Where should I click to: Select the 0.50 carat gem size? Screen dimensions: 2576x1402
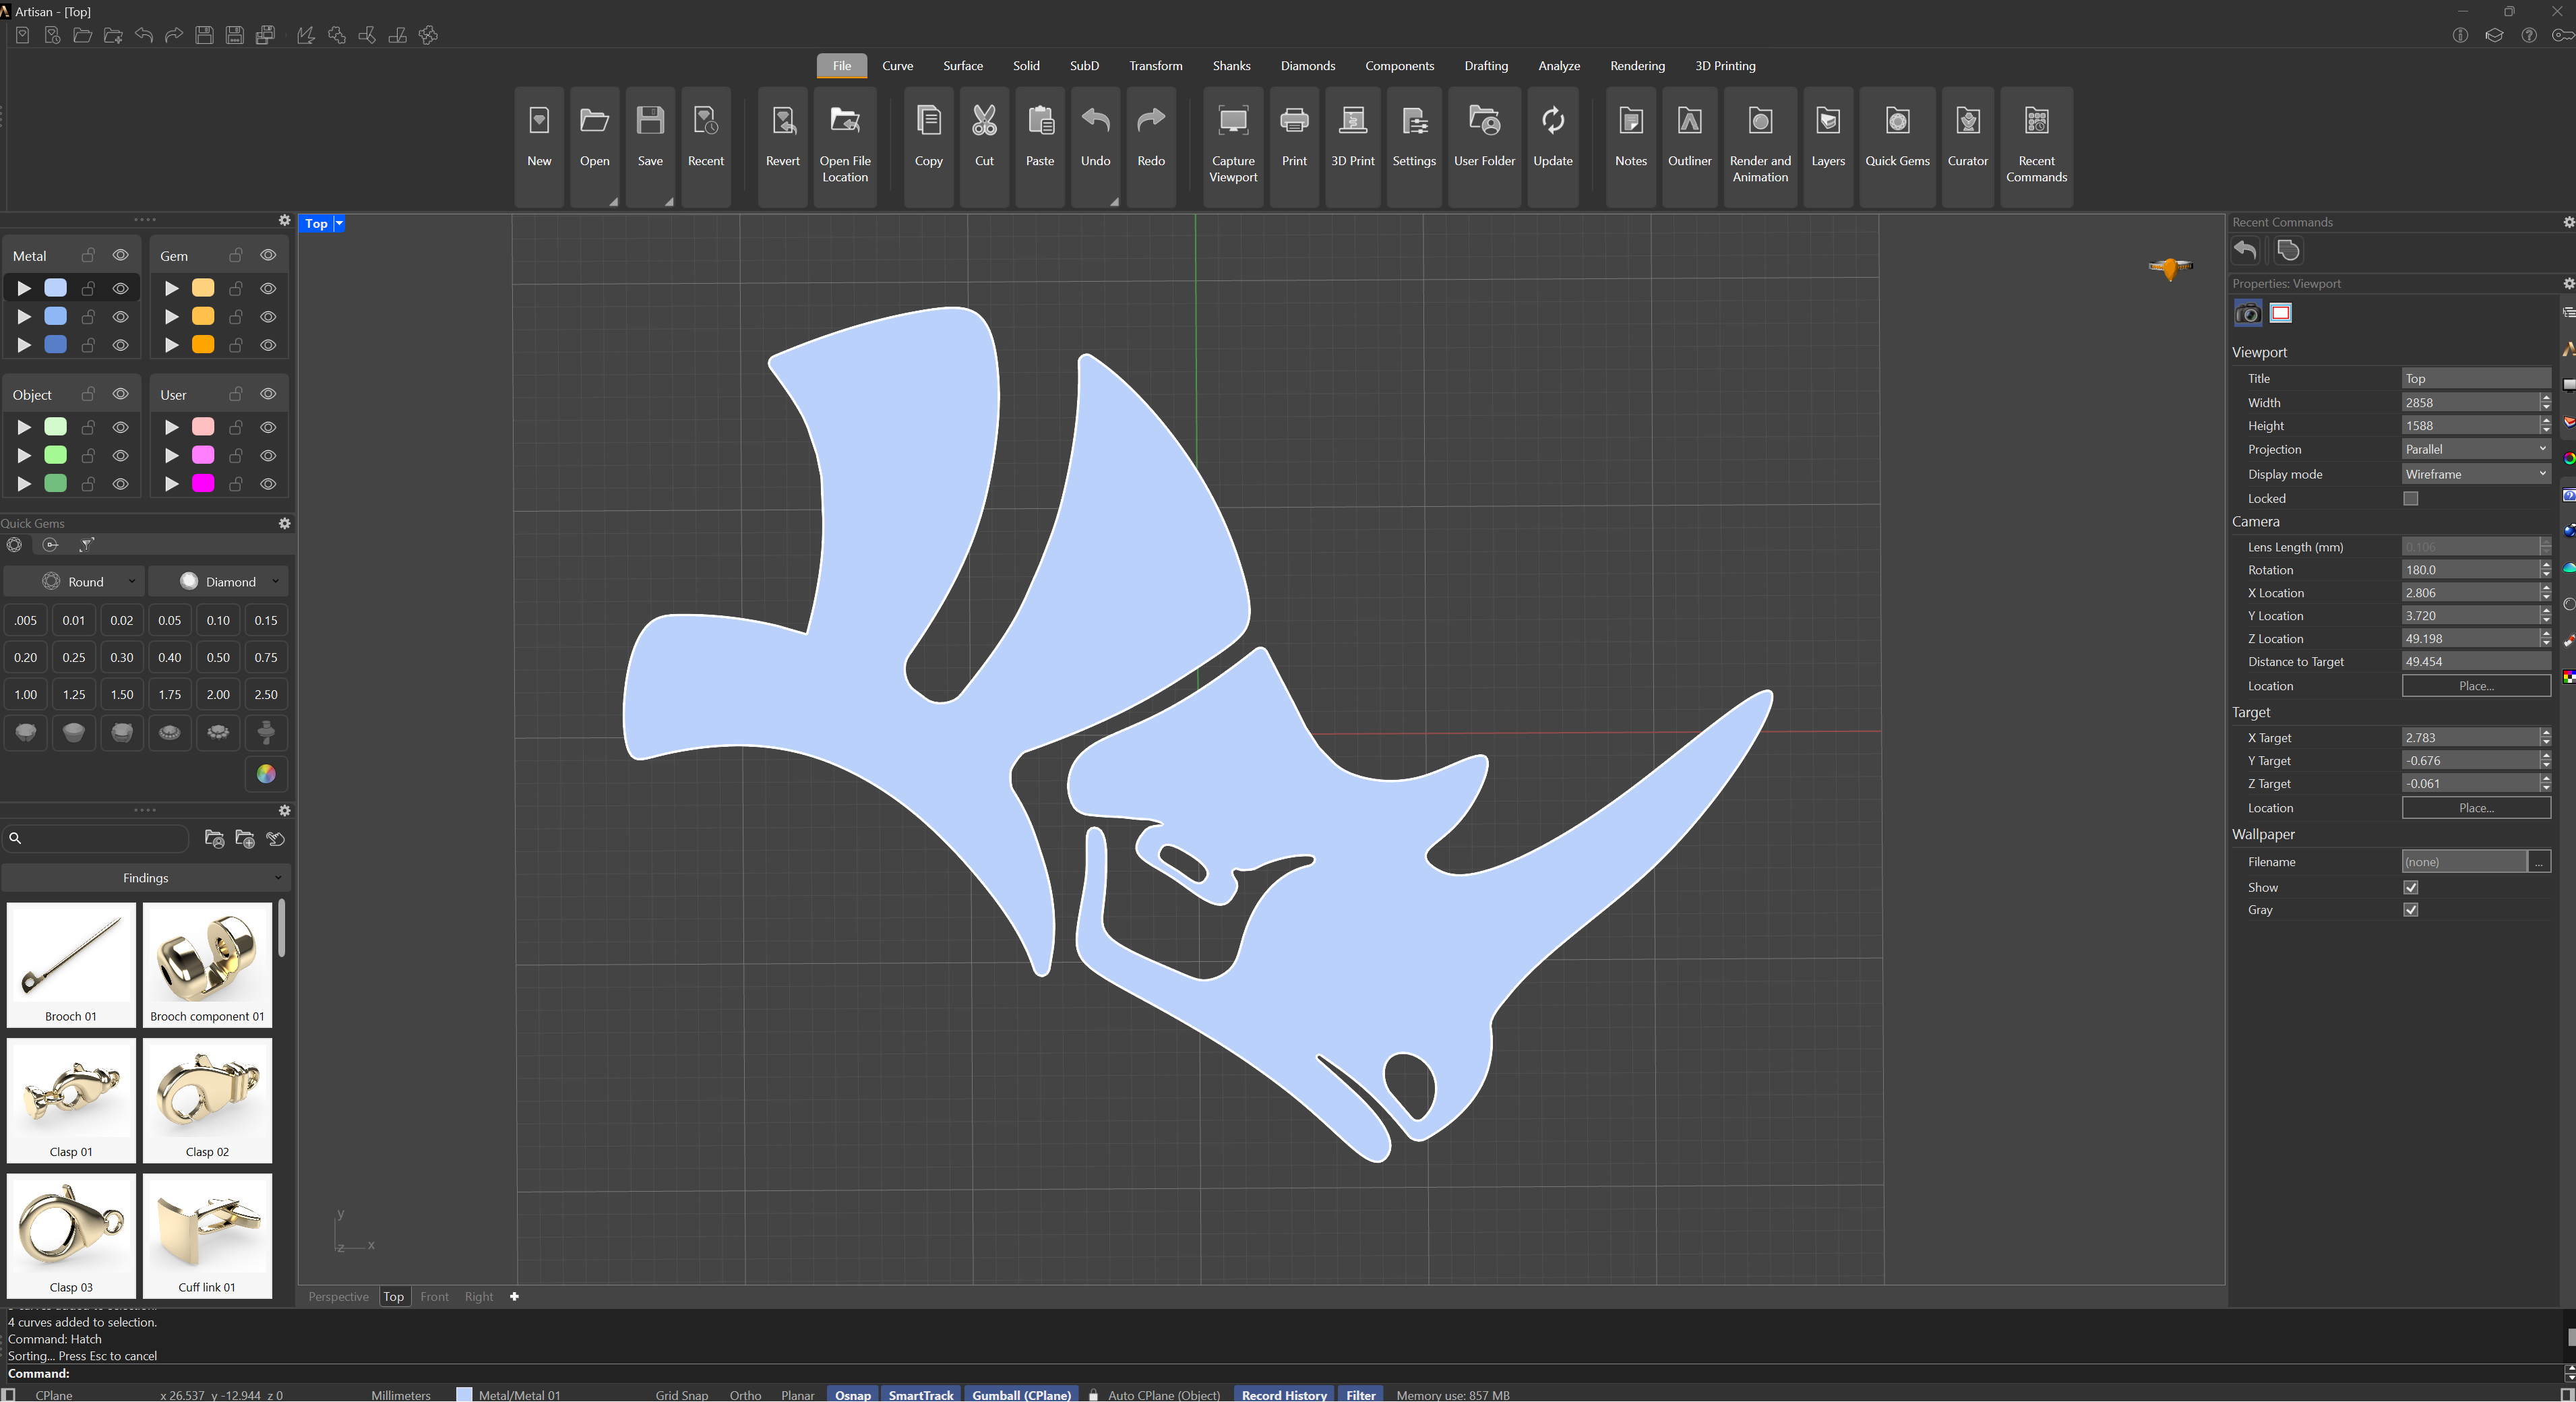pos(218,657)
